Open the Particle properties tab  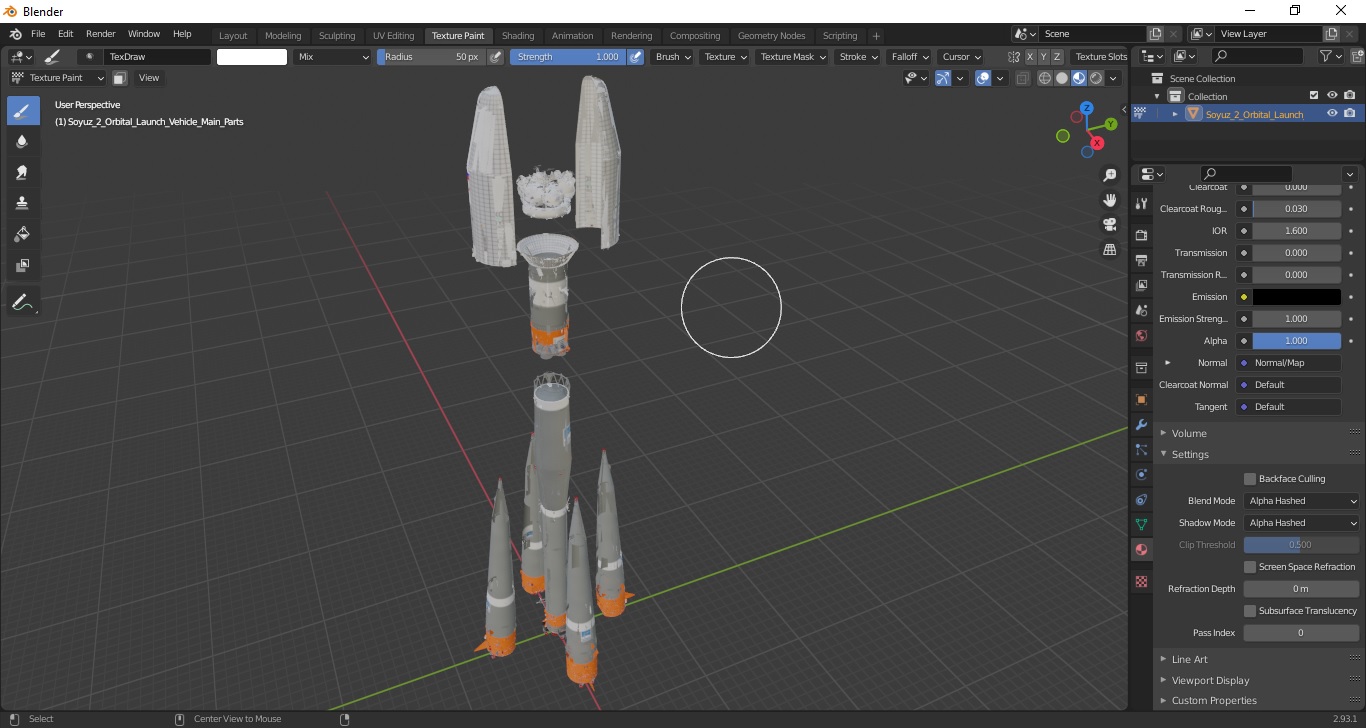click(x=1141, y=450)
